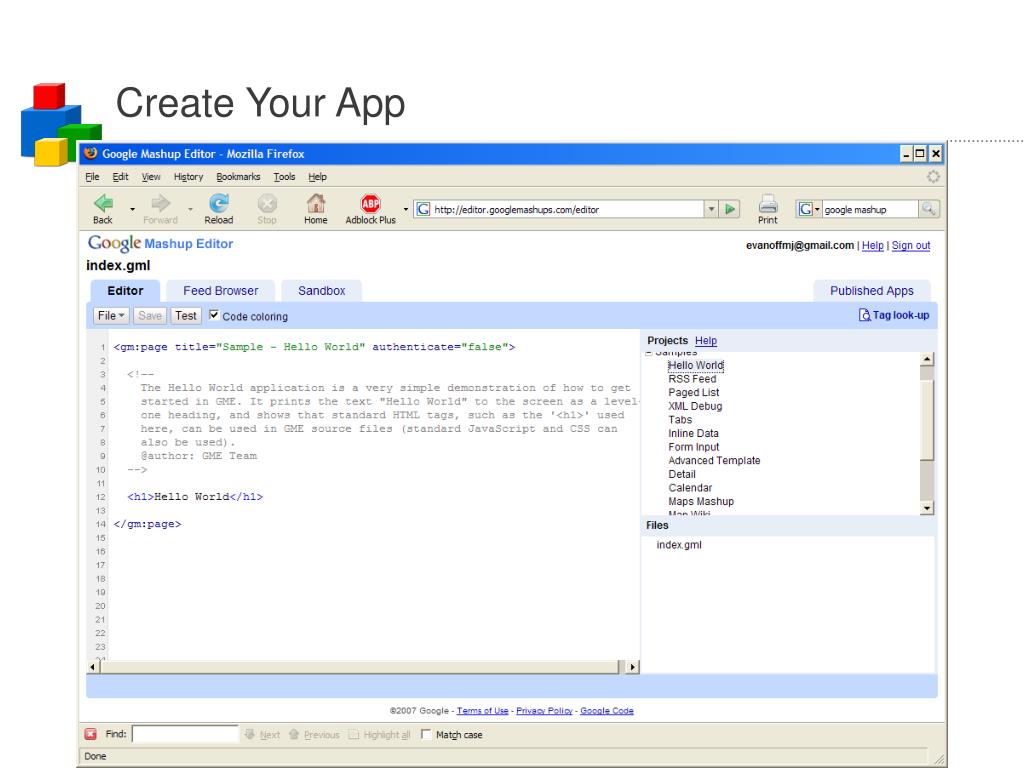Reload the page with the Reload icon

(219, 203)
